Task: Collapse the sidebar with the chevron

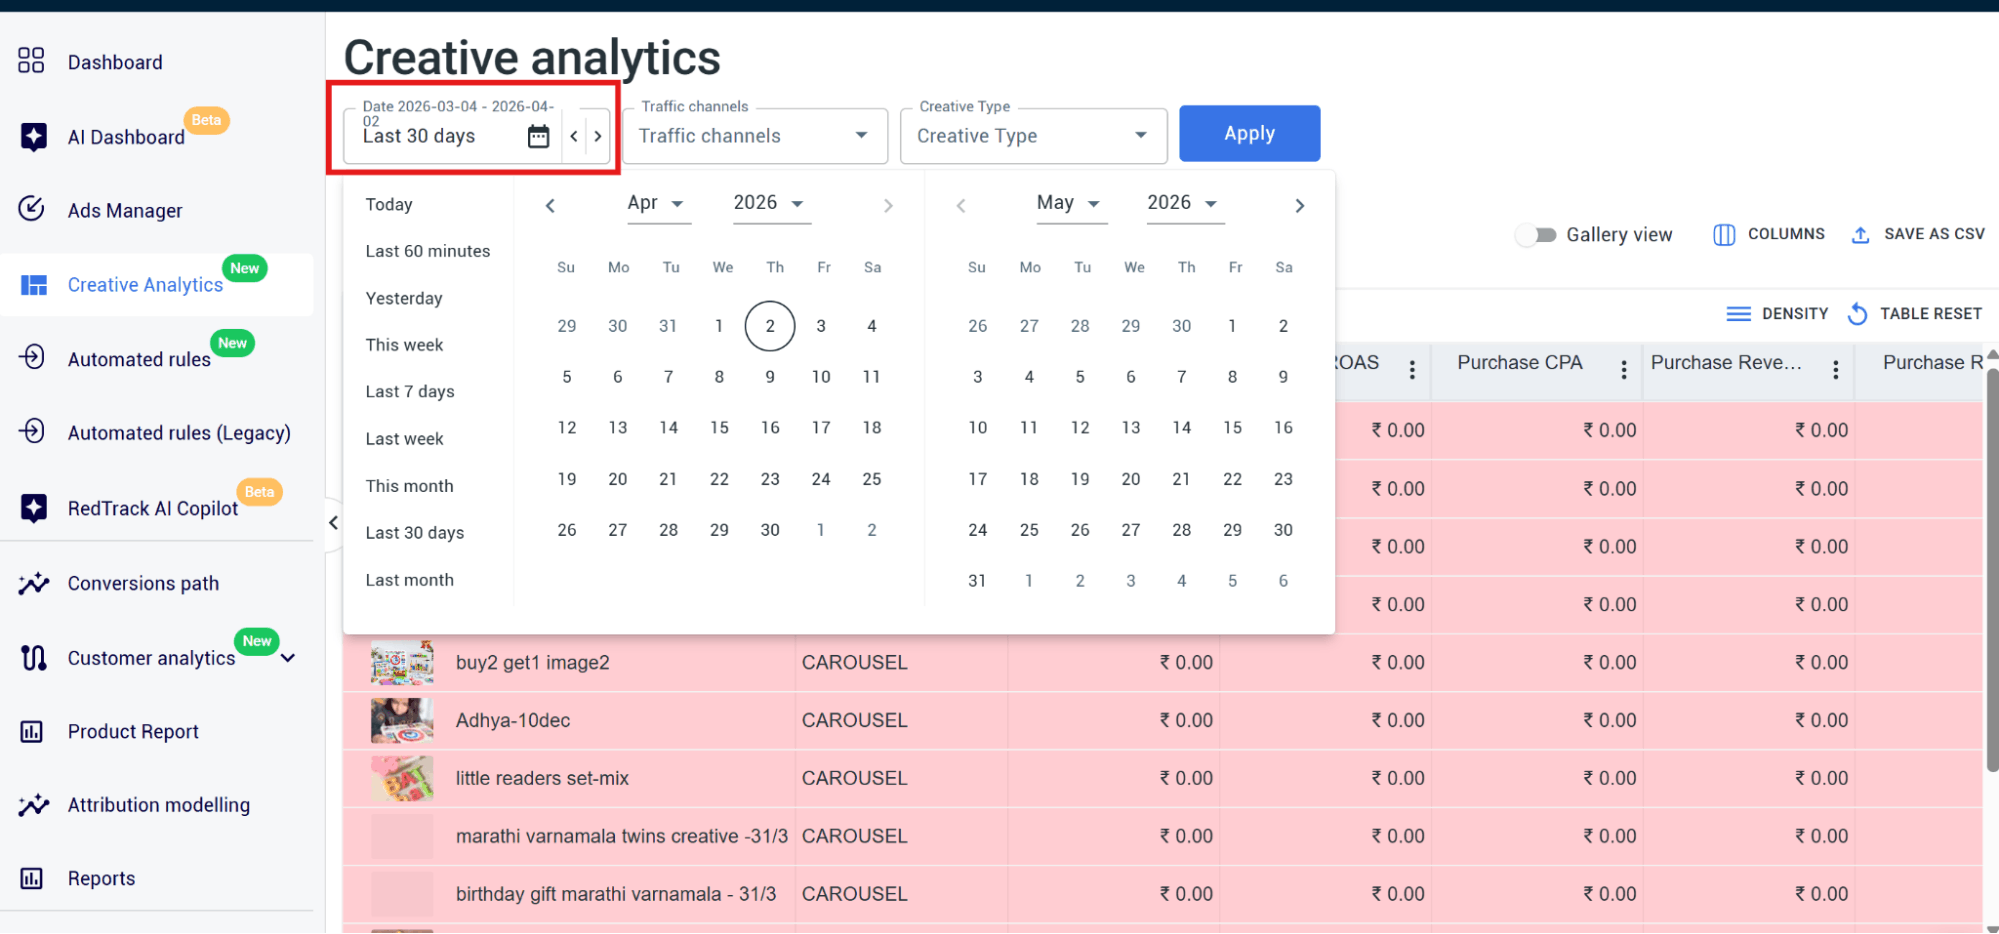Action: [x=333, y=522]
